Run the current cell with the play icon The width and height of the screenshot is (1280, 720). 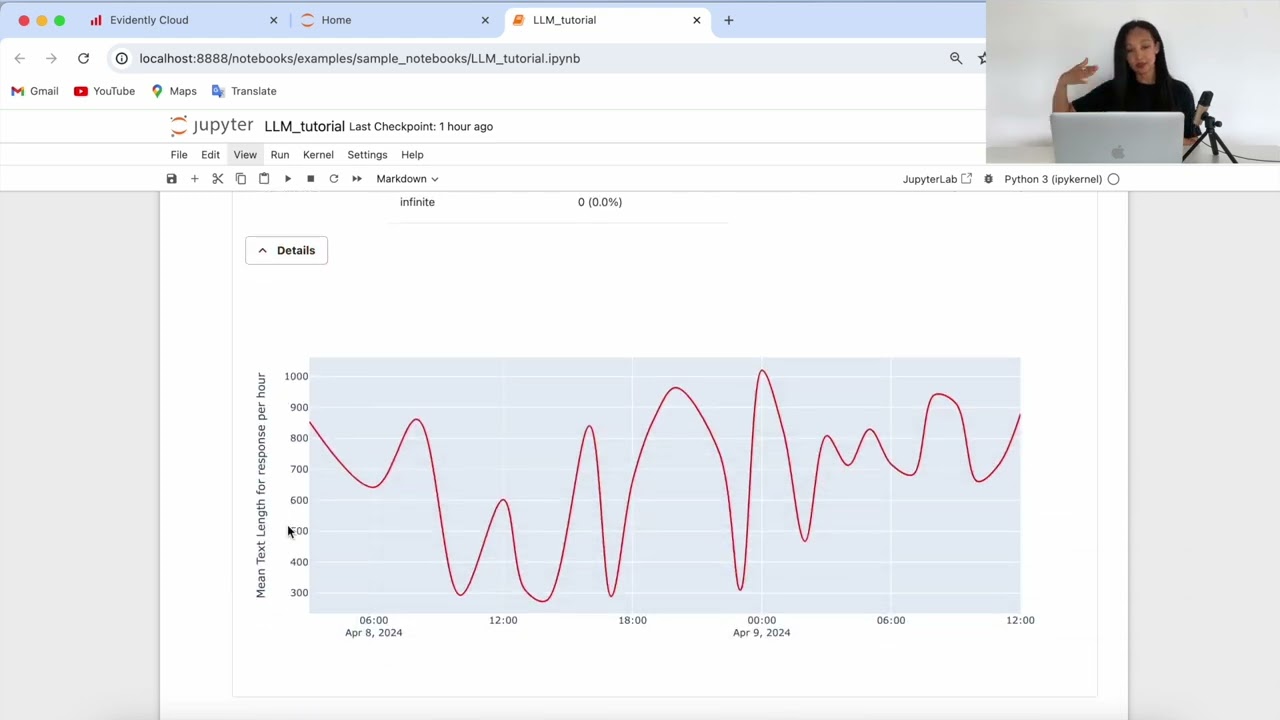click(x=287, y=179)
